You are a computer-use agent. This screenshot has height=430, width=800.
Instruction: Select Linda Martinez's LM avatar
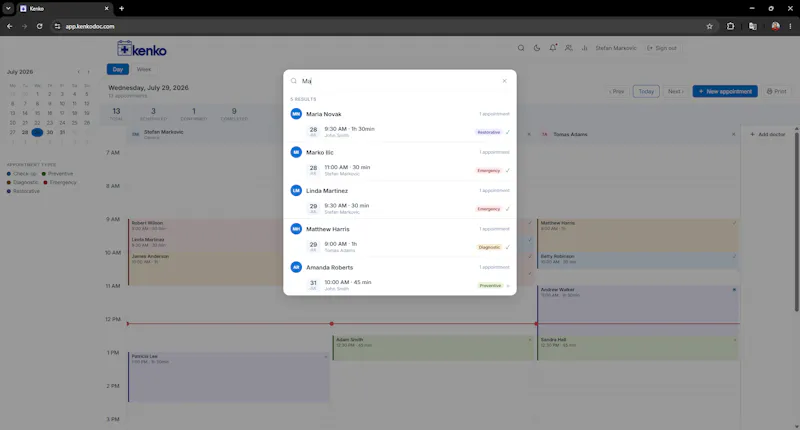[x=296, y=190]
